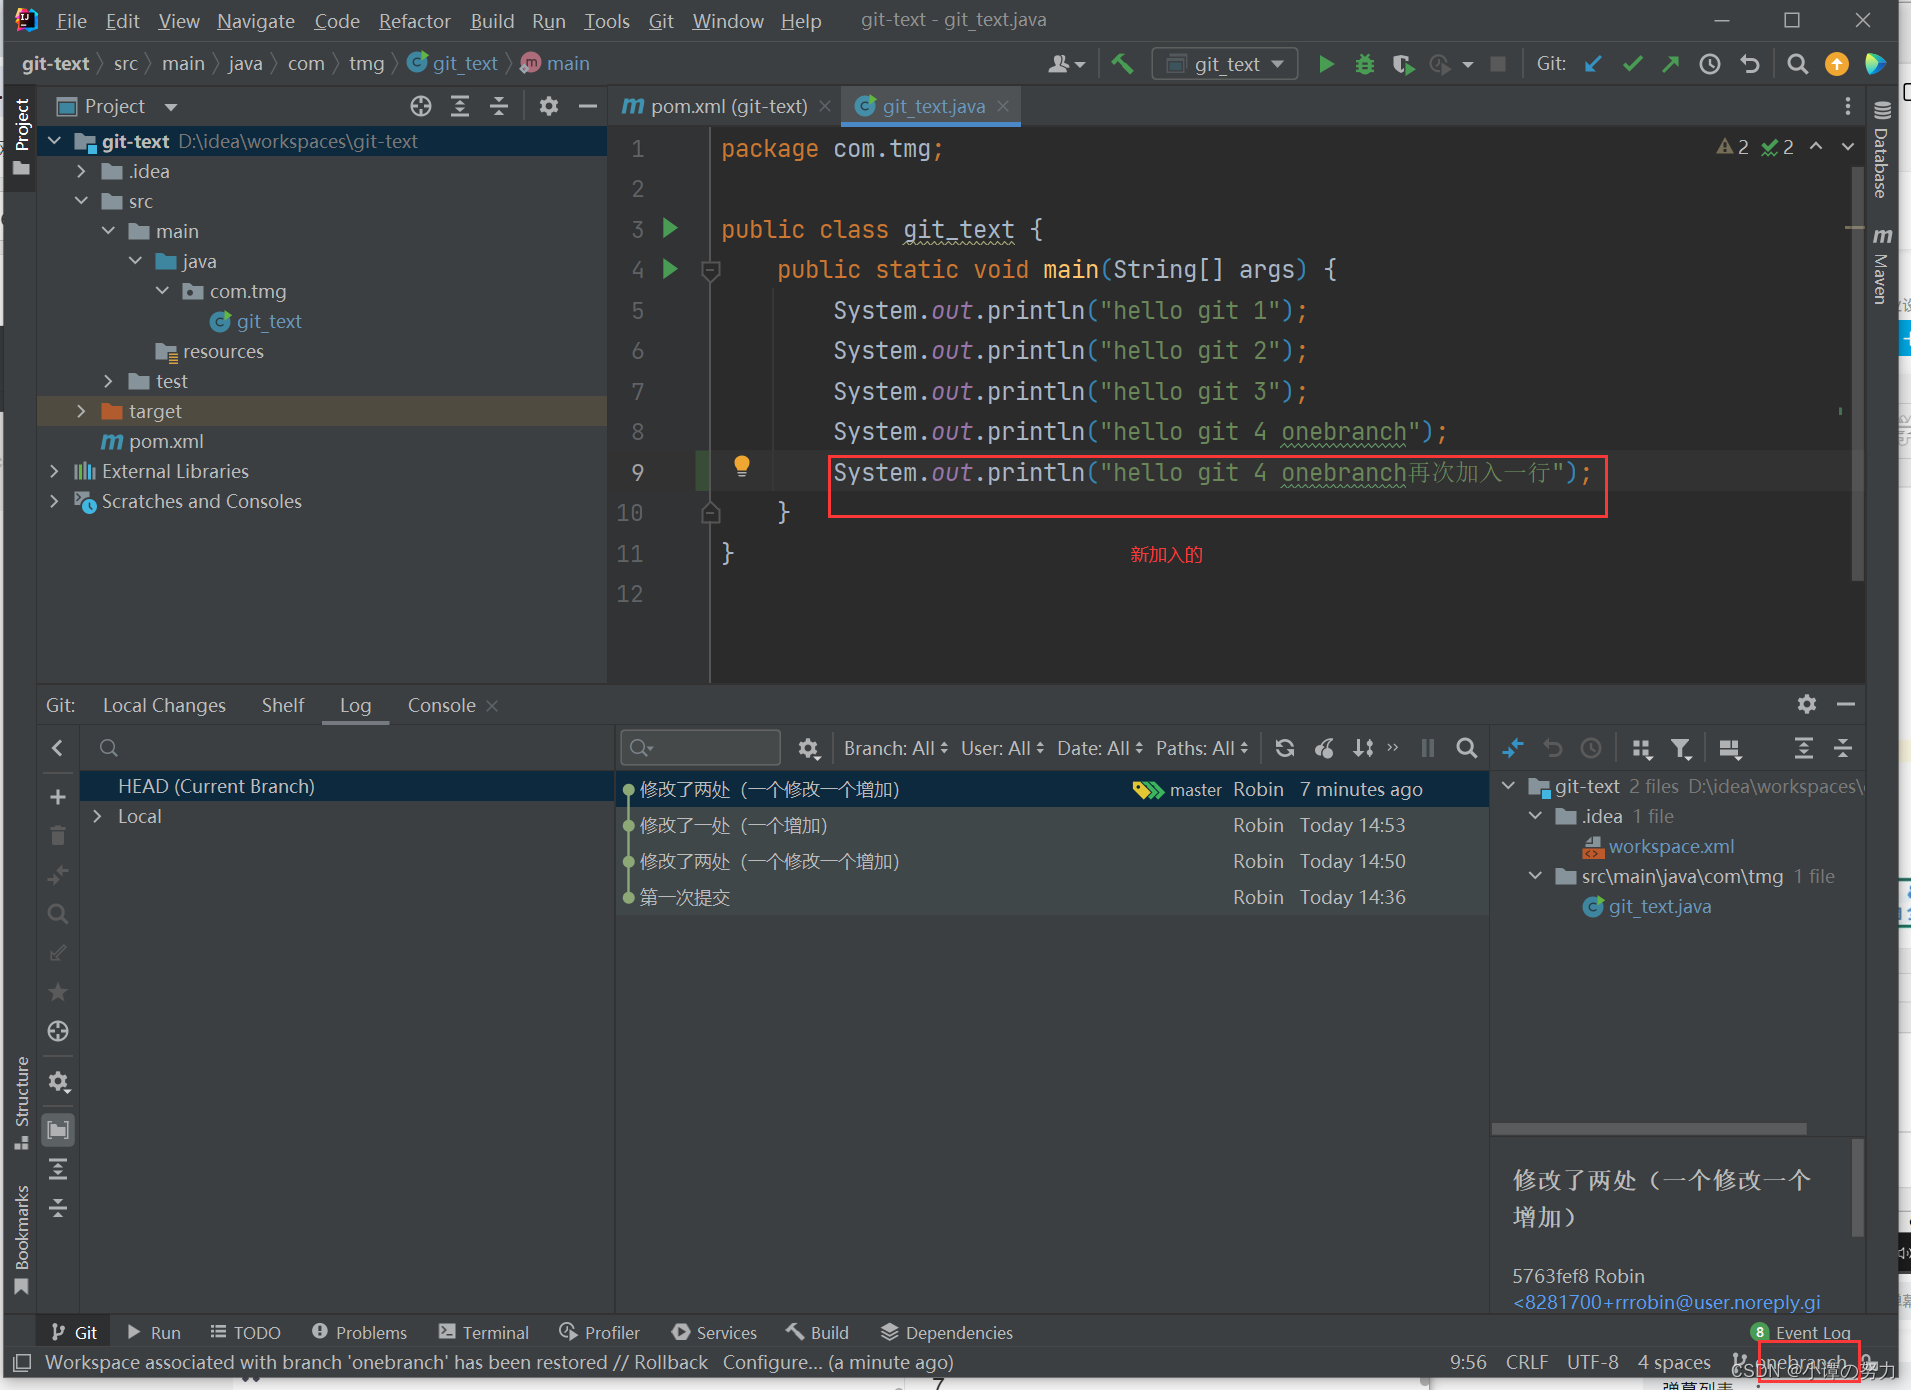Update project via the Git blue arrow

click(x=1593, y=64)
